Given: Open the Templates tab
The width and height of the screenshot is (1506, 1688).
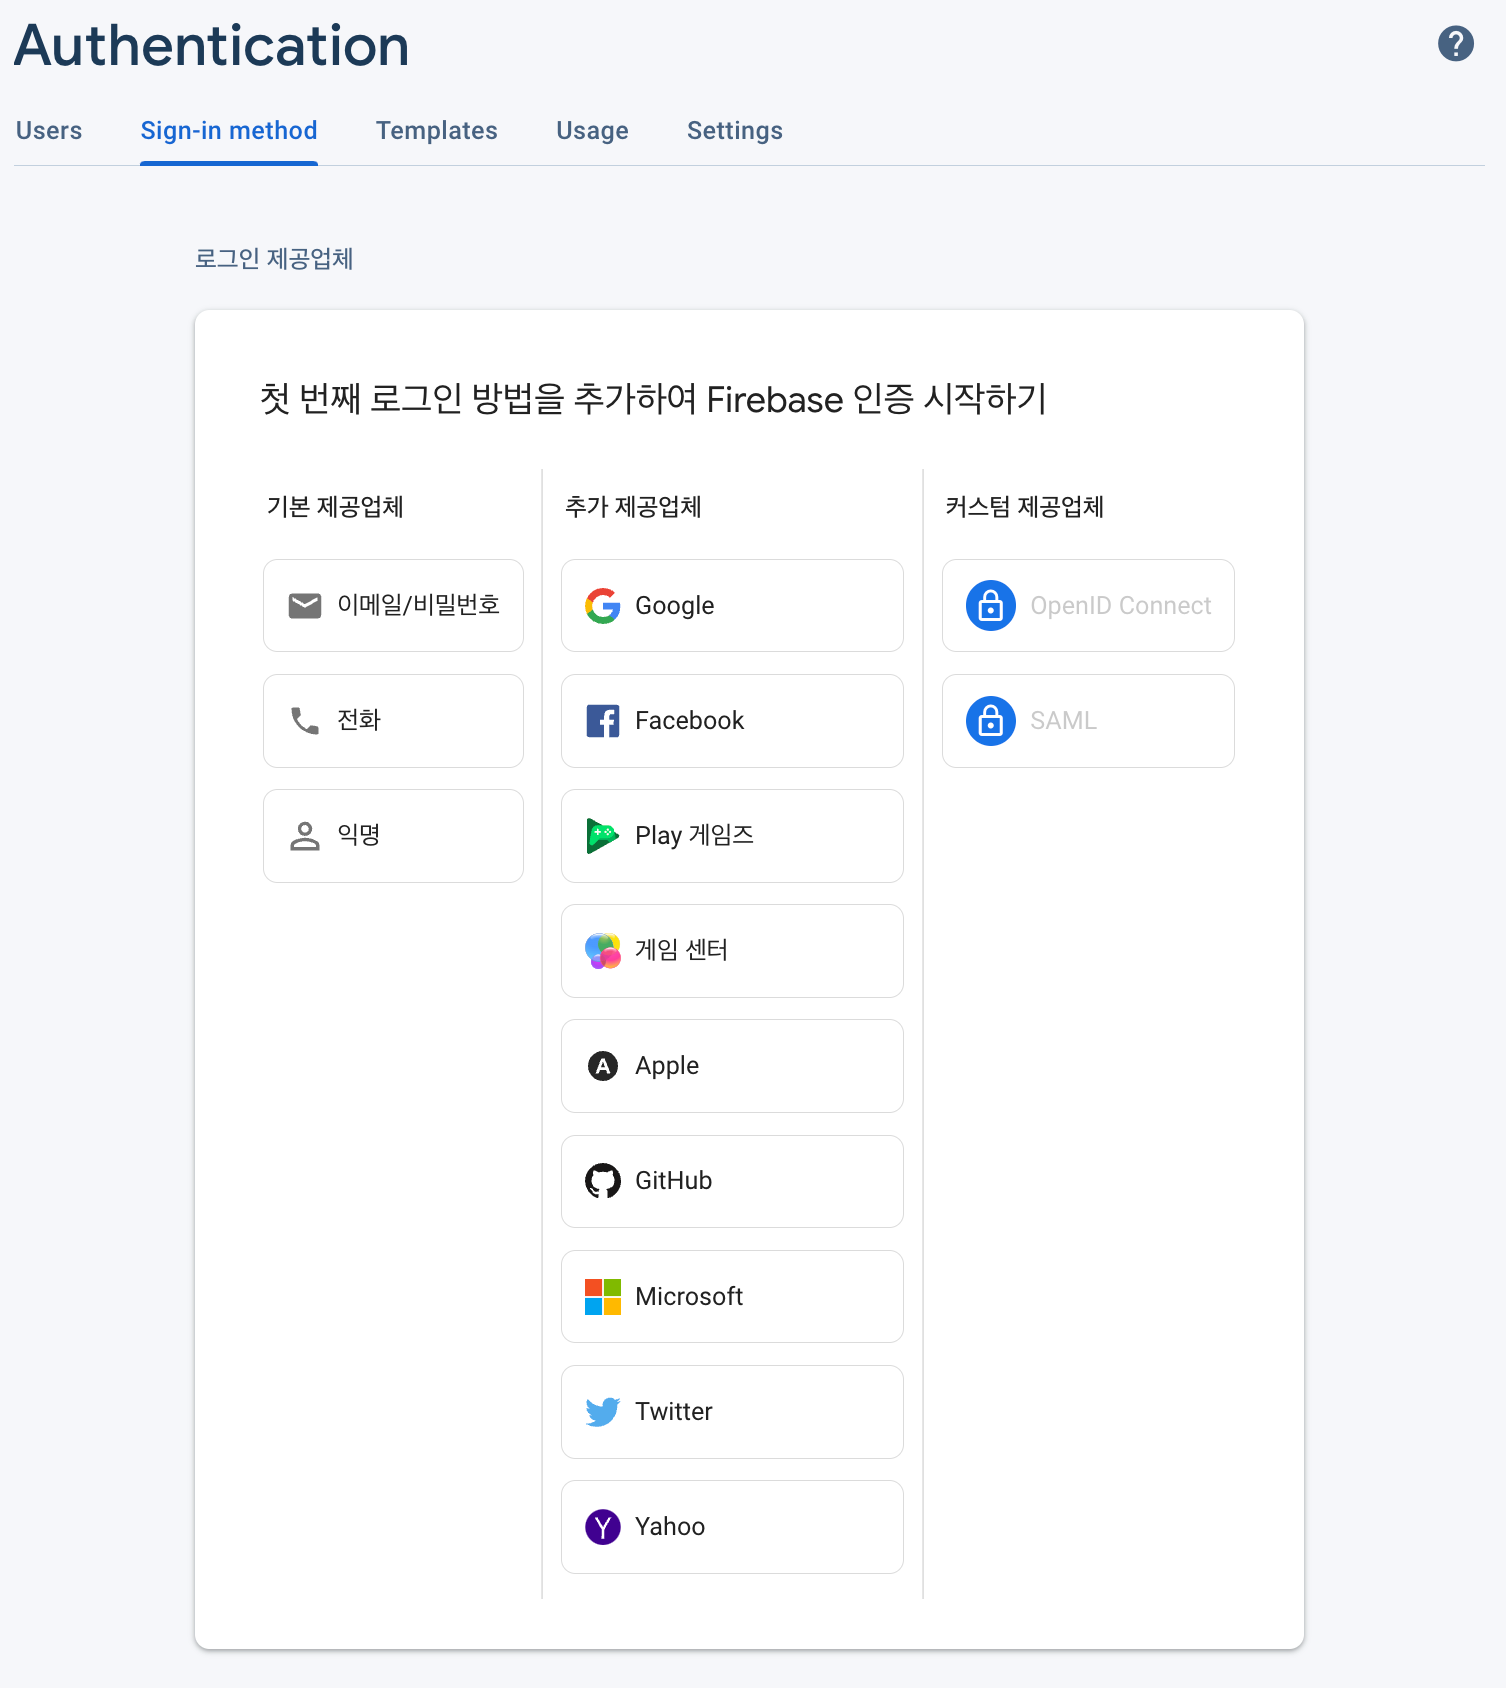Looking at the screenshot, I should coord(437,131).
